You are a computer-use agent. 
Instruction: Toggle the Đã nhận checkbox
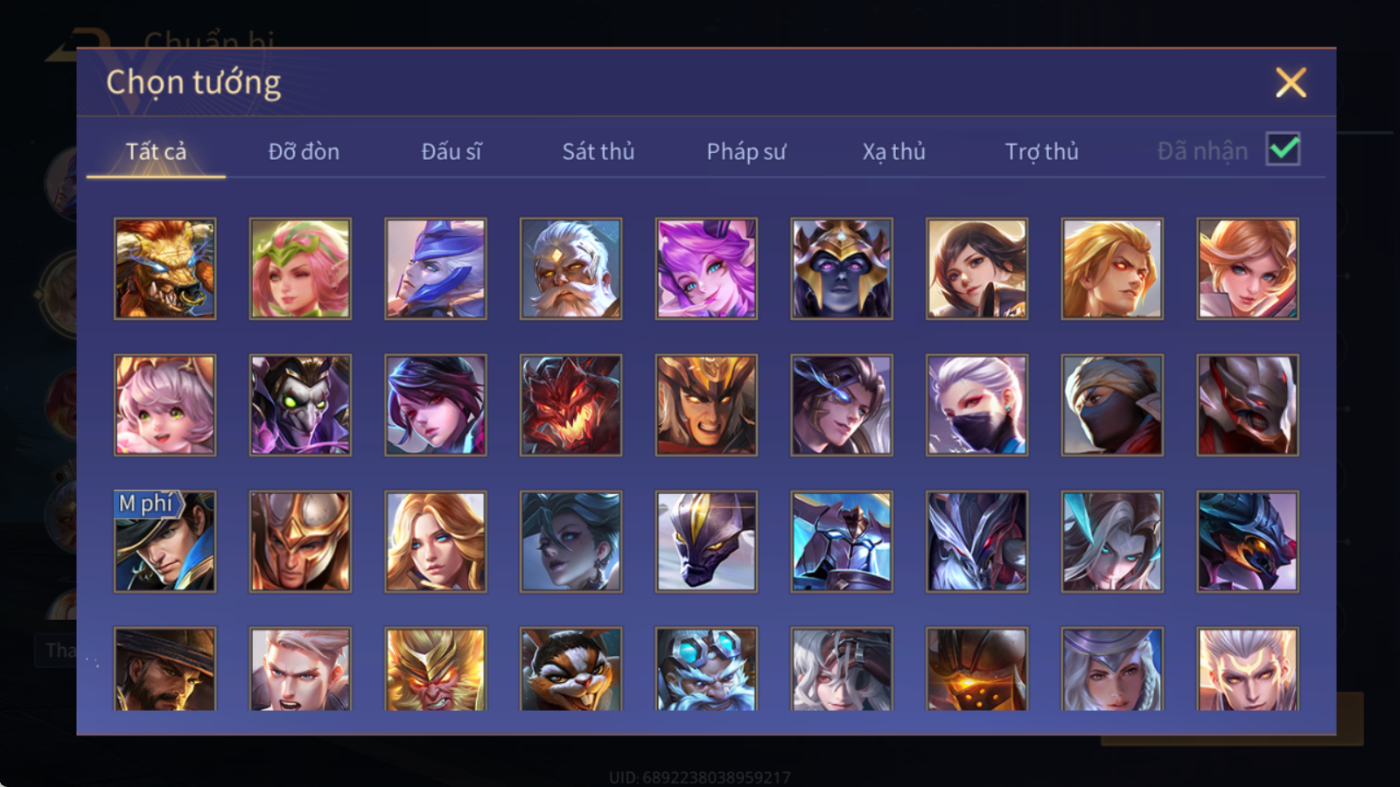pos(1283,150)
